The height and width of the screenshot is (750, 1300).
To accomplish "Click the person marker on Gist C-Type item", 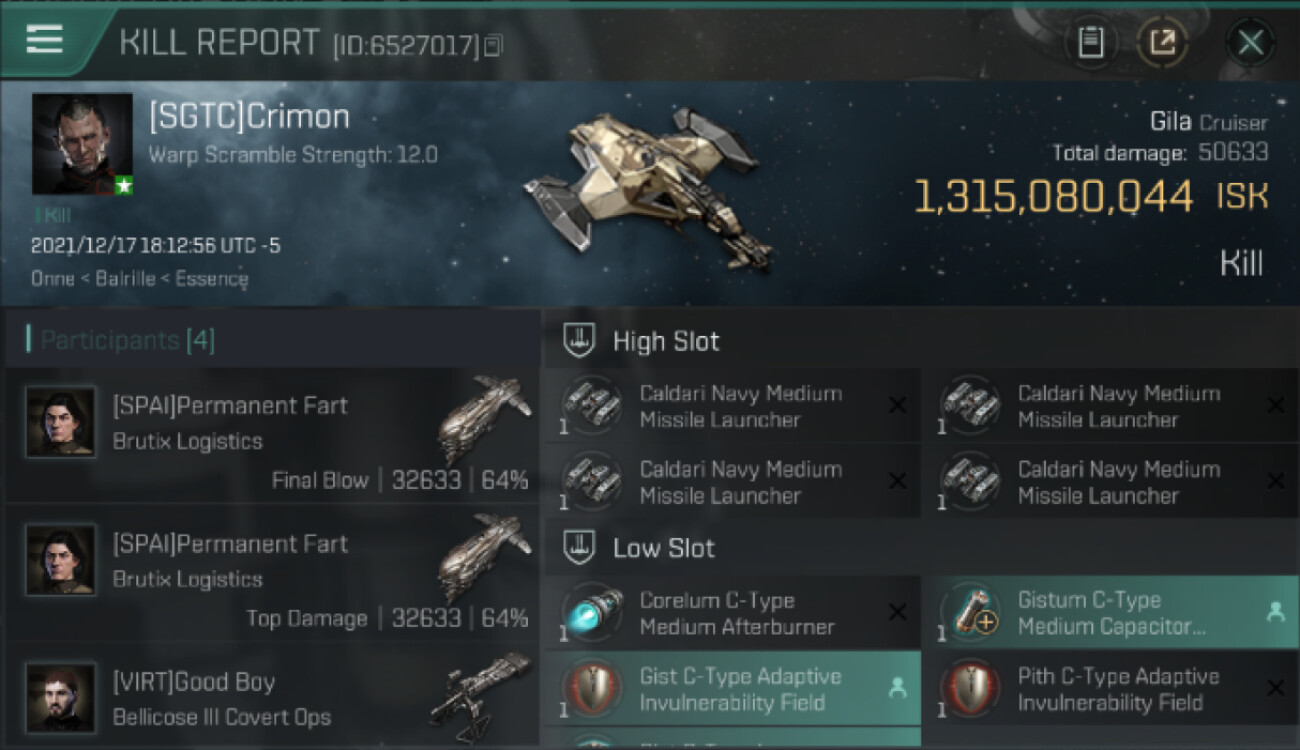I will coord(897,687).
